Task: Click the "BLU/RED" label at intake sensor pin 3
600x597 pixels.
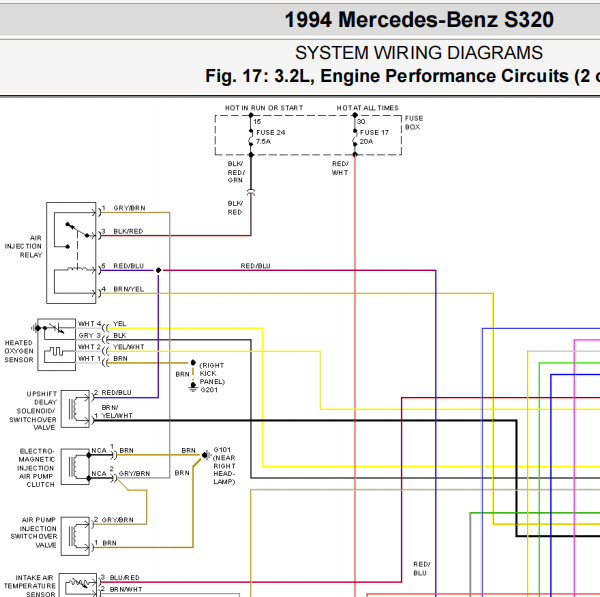Action: [124, 577]
